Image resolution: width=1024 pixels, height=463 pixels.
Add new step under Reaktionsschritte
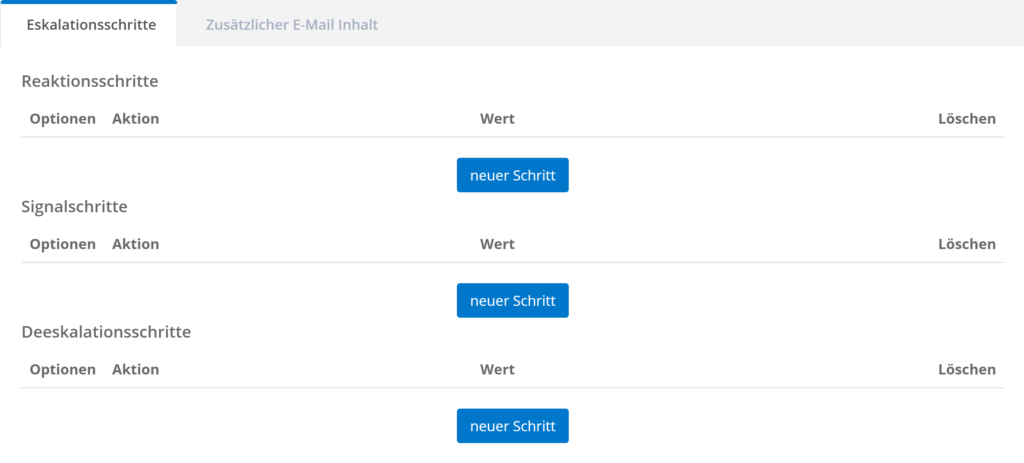(x=512, y=175)
